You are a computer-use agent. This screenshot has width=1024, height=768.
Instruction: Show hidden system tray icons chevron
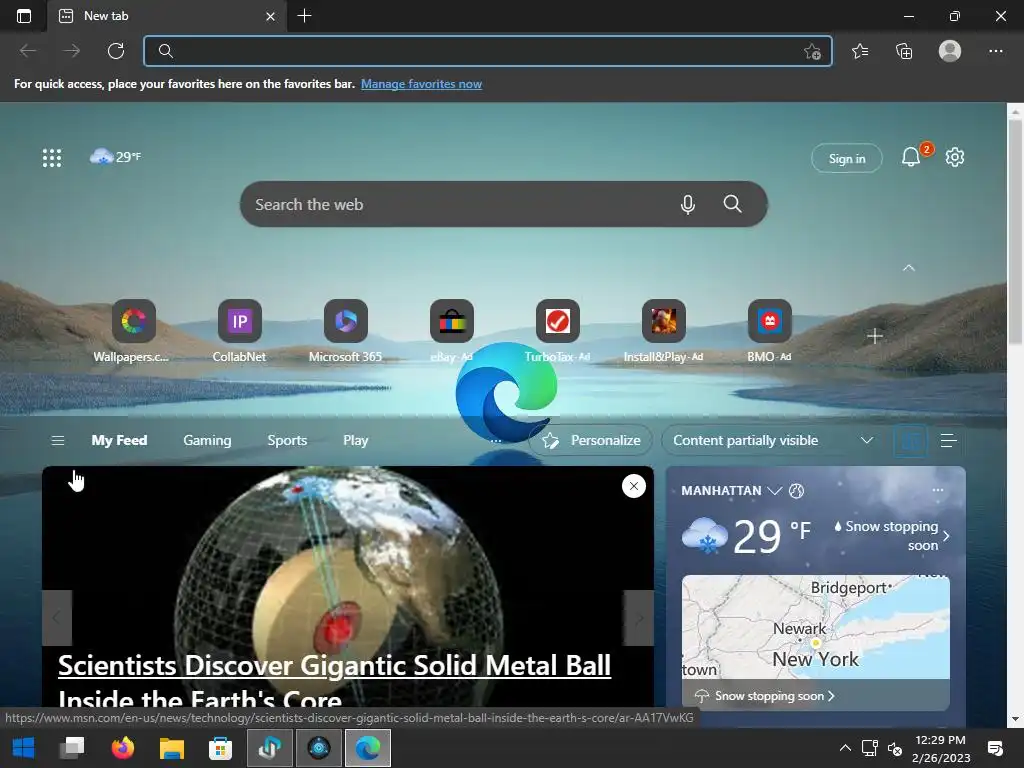[845, 748]
